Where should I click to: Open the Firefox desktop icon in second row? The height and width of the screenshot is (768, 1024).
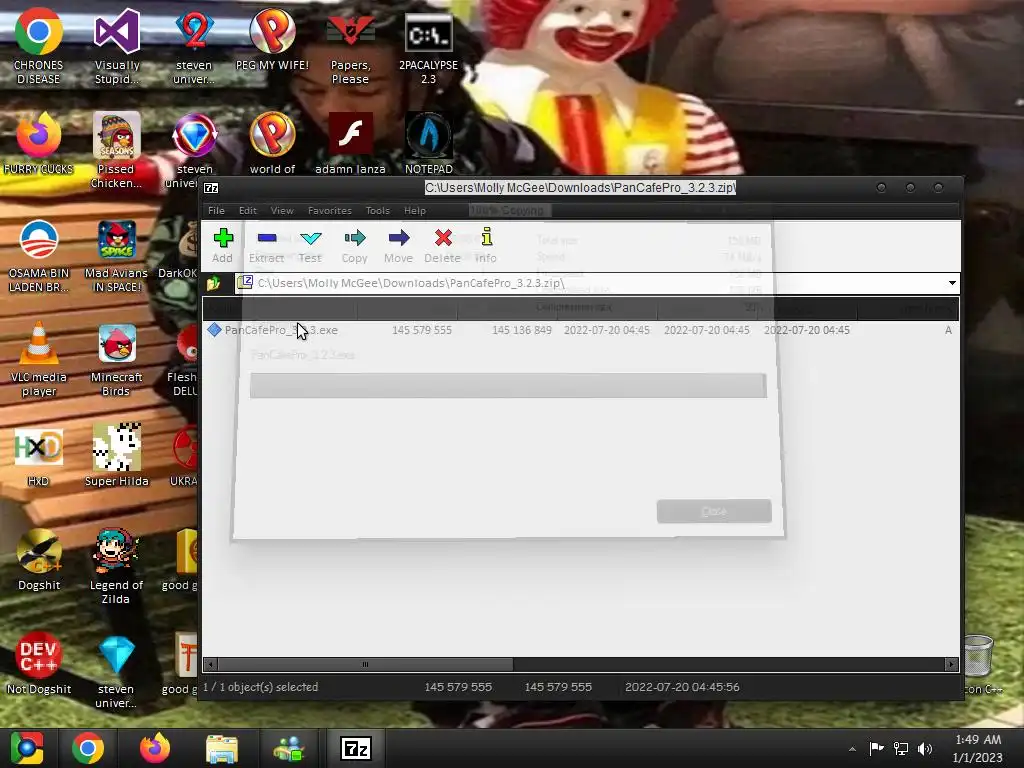[x=39, y=142]
